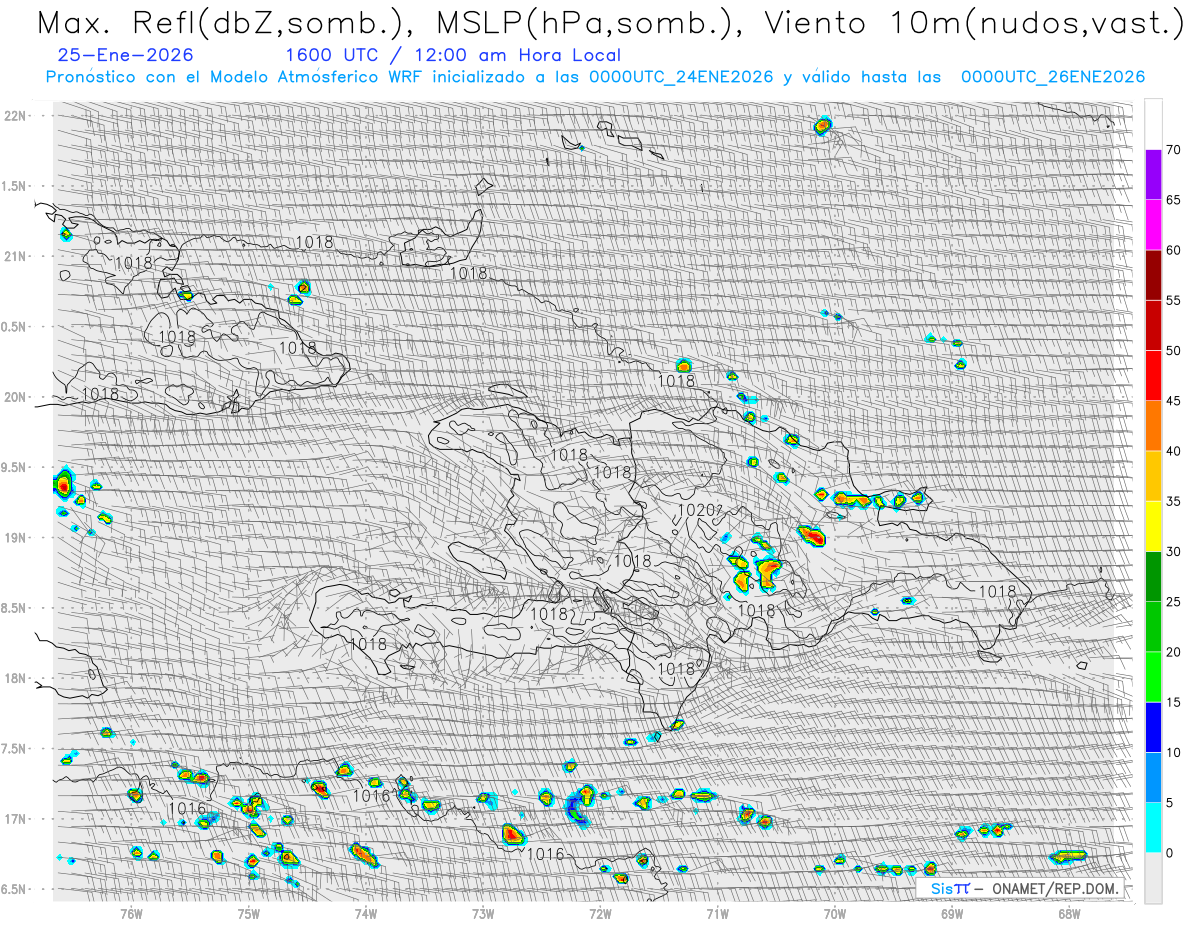1200x927 pixels.
Task: Click the "72W" longitude axis label
Action: coord(600,913)
